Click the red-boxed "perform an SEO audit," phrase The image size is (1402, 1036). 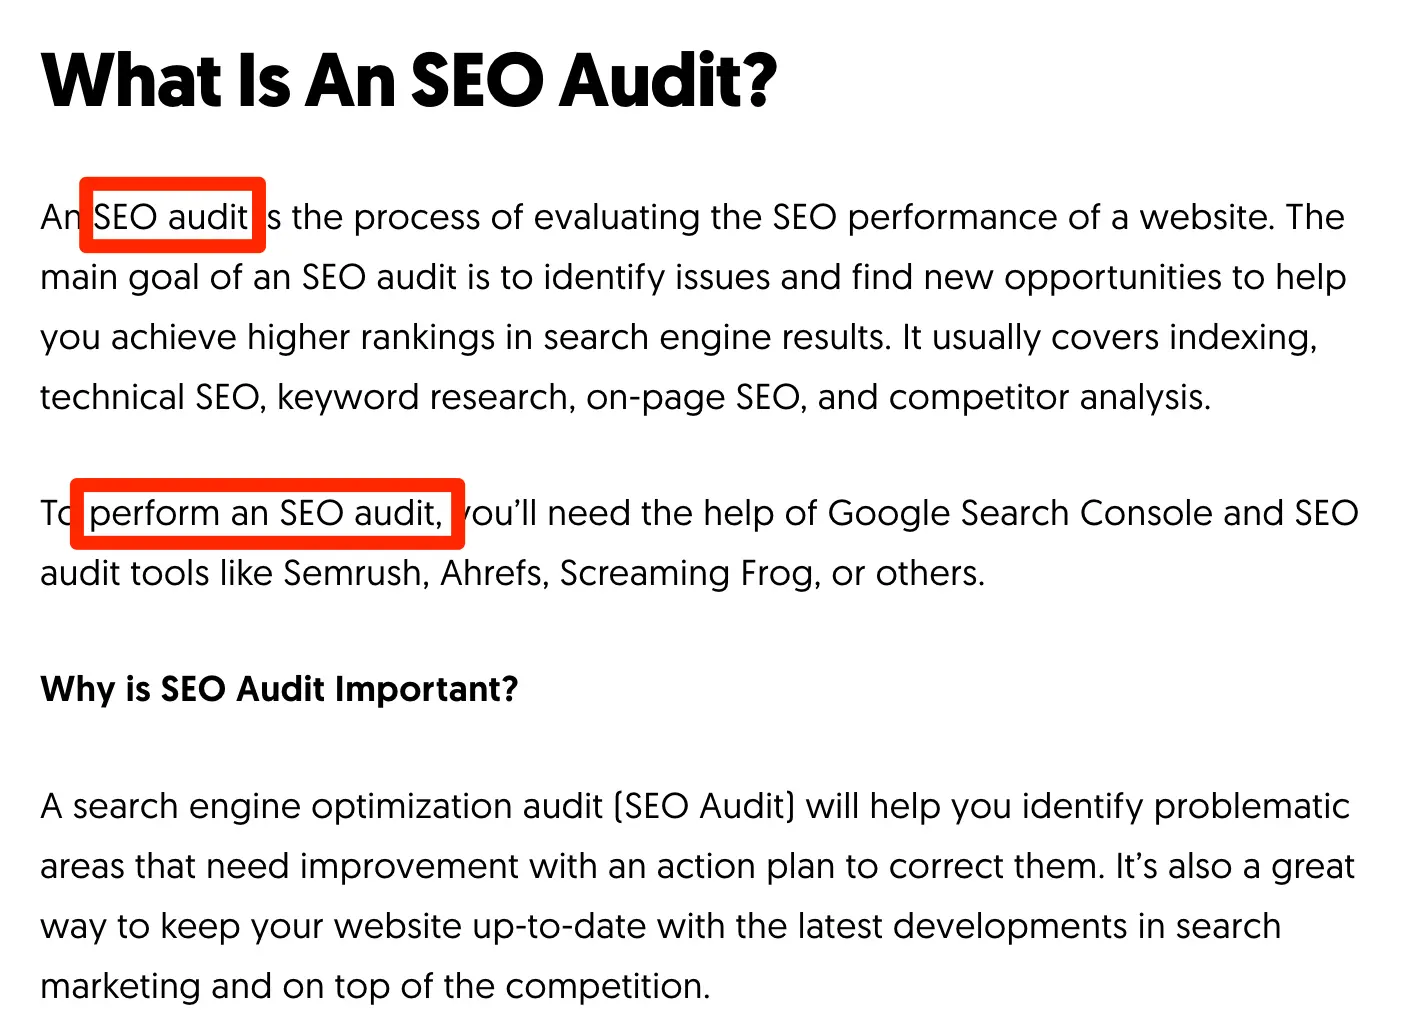266,513
